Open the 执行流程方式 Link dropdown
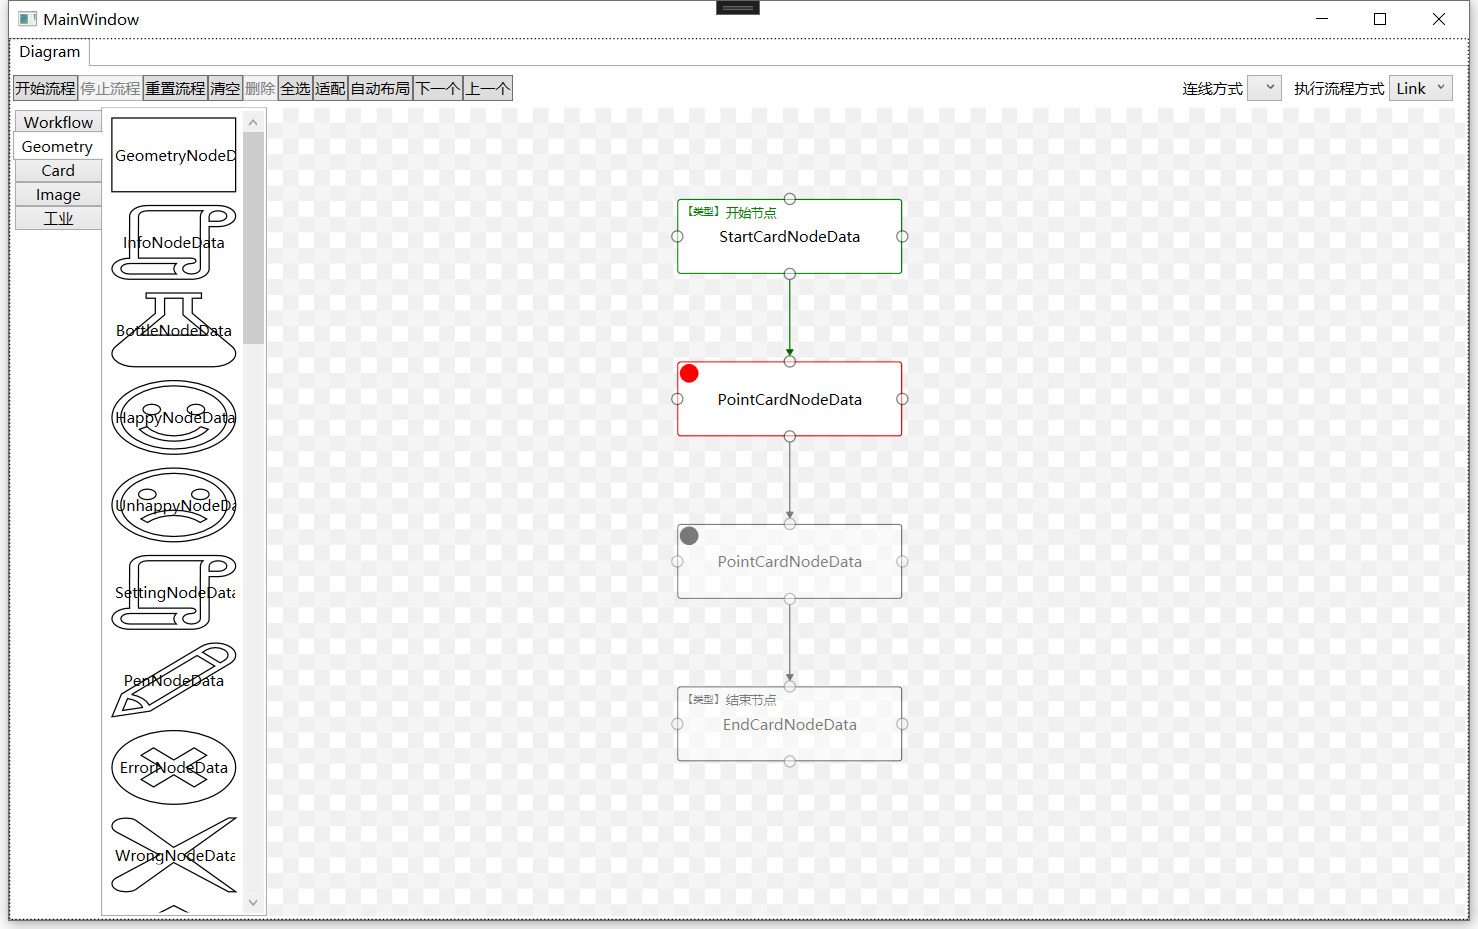The height and width of the screenshot is (929, 1478). [x=1421, y=88]
